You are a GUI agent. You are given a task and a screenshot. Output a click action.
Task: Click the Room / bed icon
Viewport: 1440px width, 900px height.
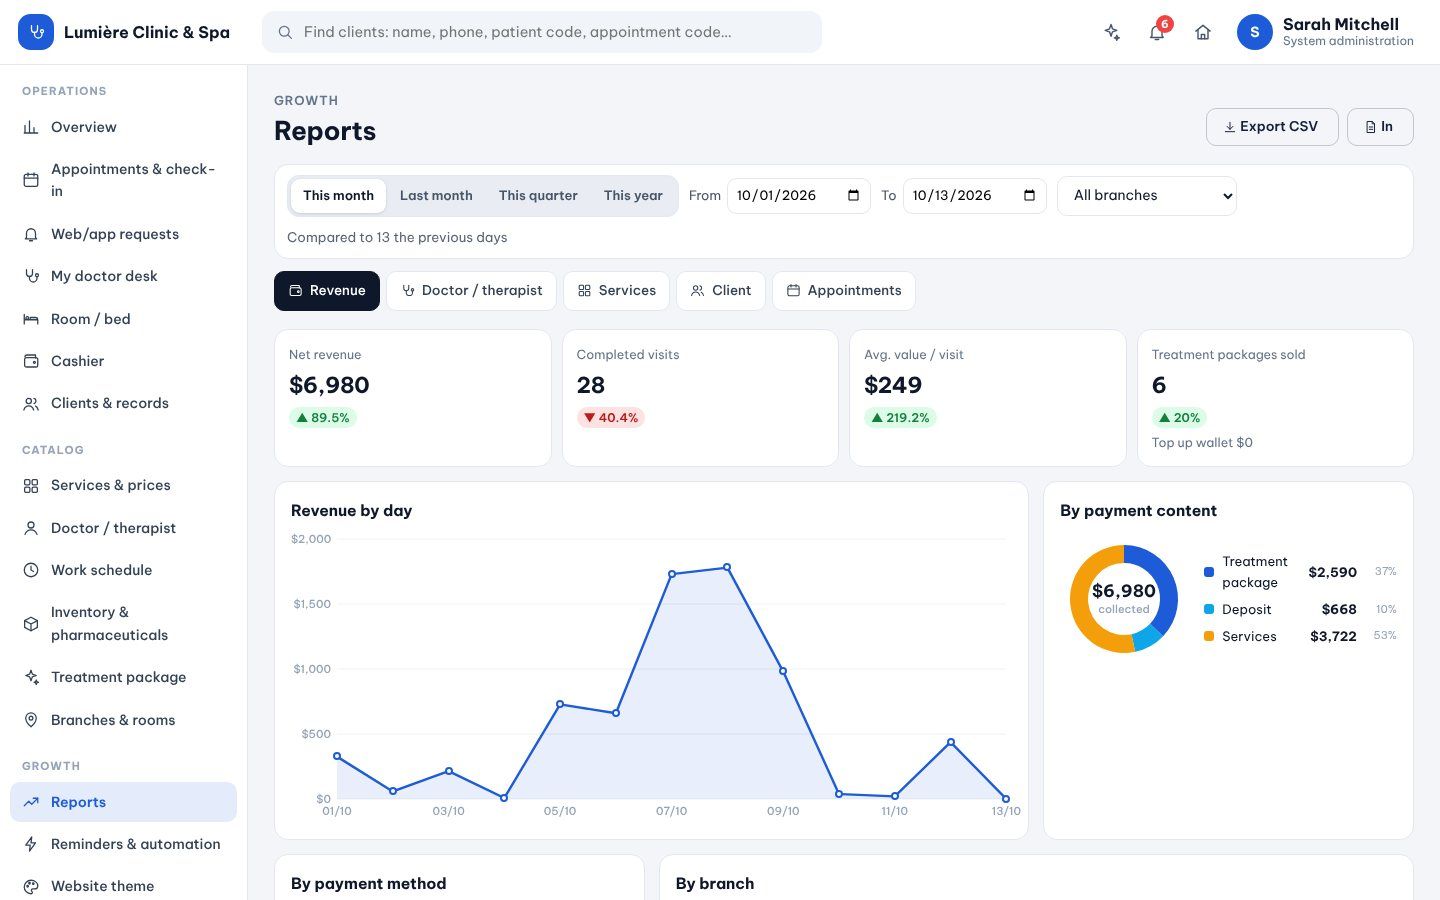tap(31, 319)
